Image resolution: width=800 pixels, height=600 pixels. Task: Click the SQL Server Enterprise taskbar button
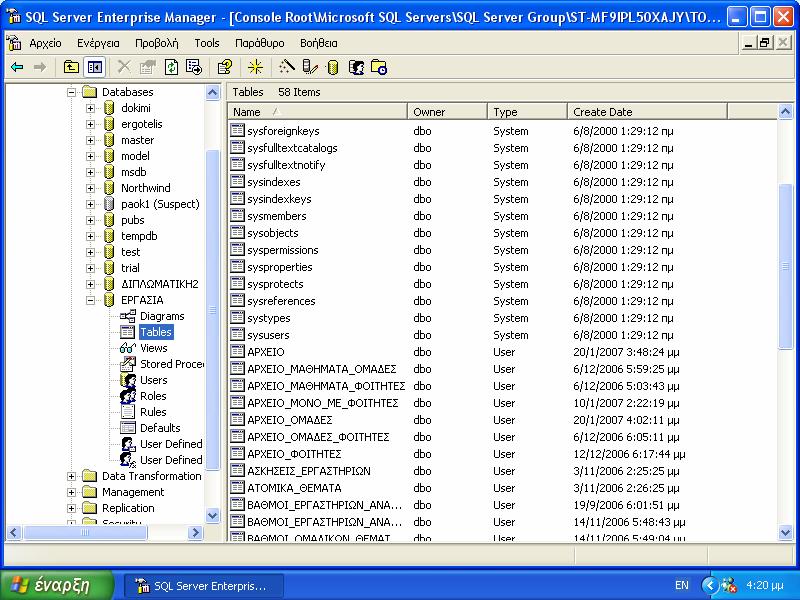204,586
